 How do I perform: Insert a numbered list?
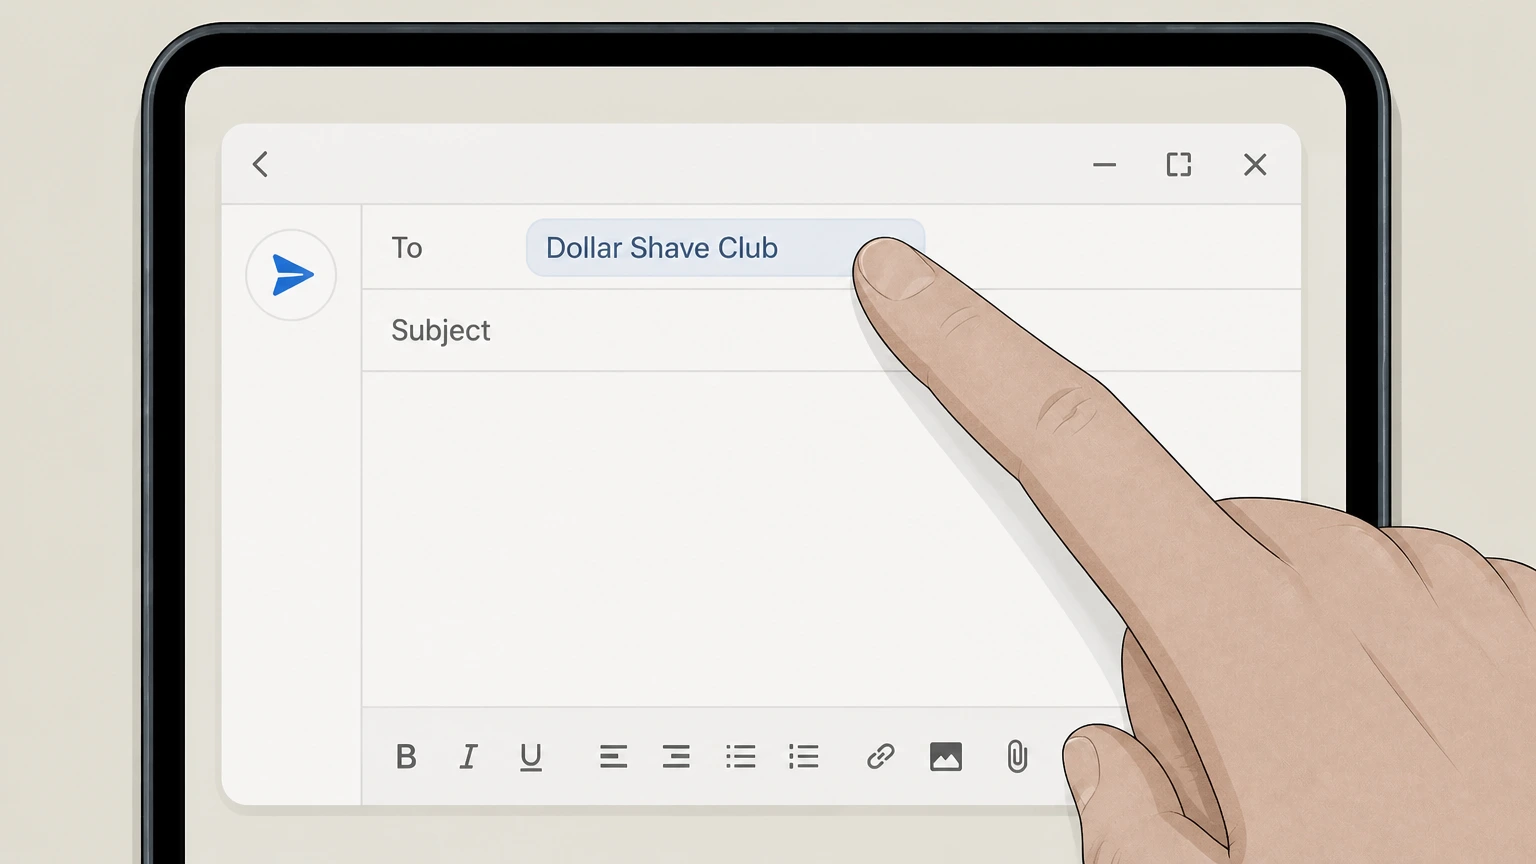coord(804,757)
